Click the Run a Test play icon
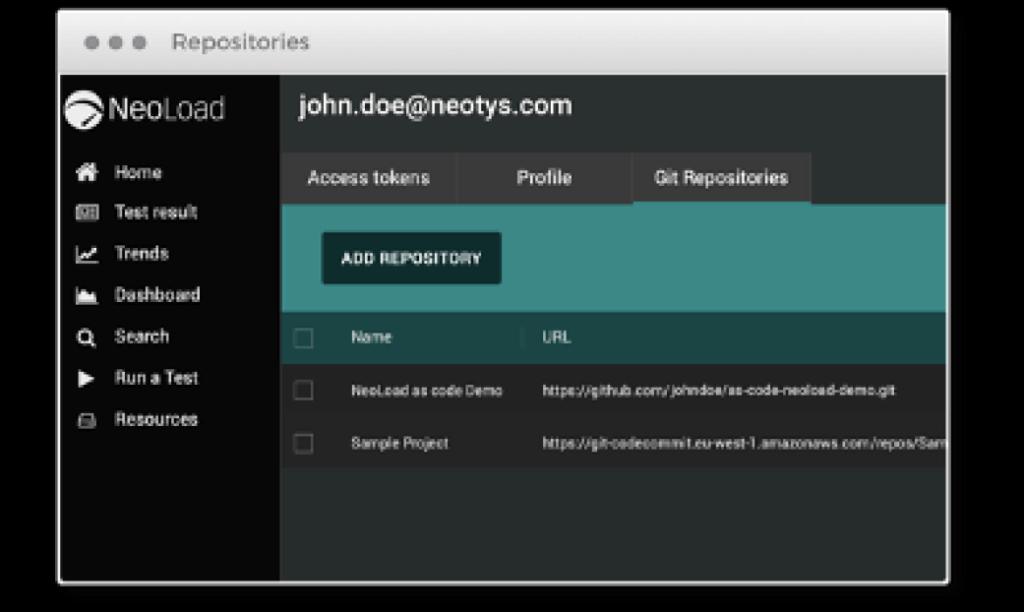This screenshot has width=1024, height=612. [87, 379]
